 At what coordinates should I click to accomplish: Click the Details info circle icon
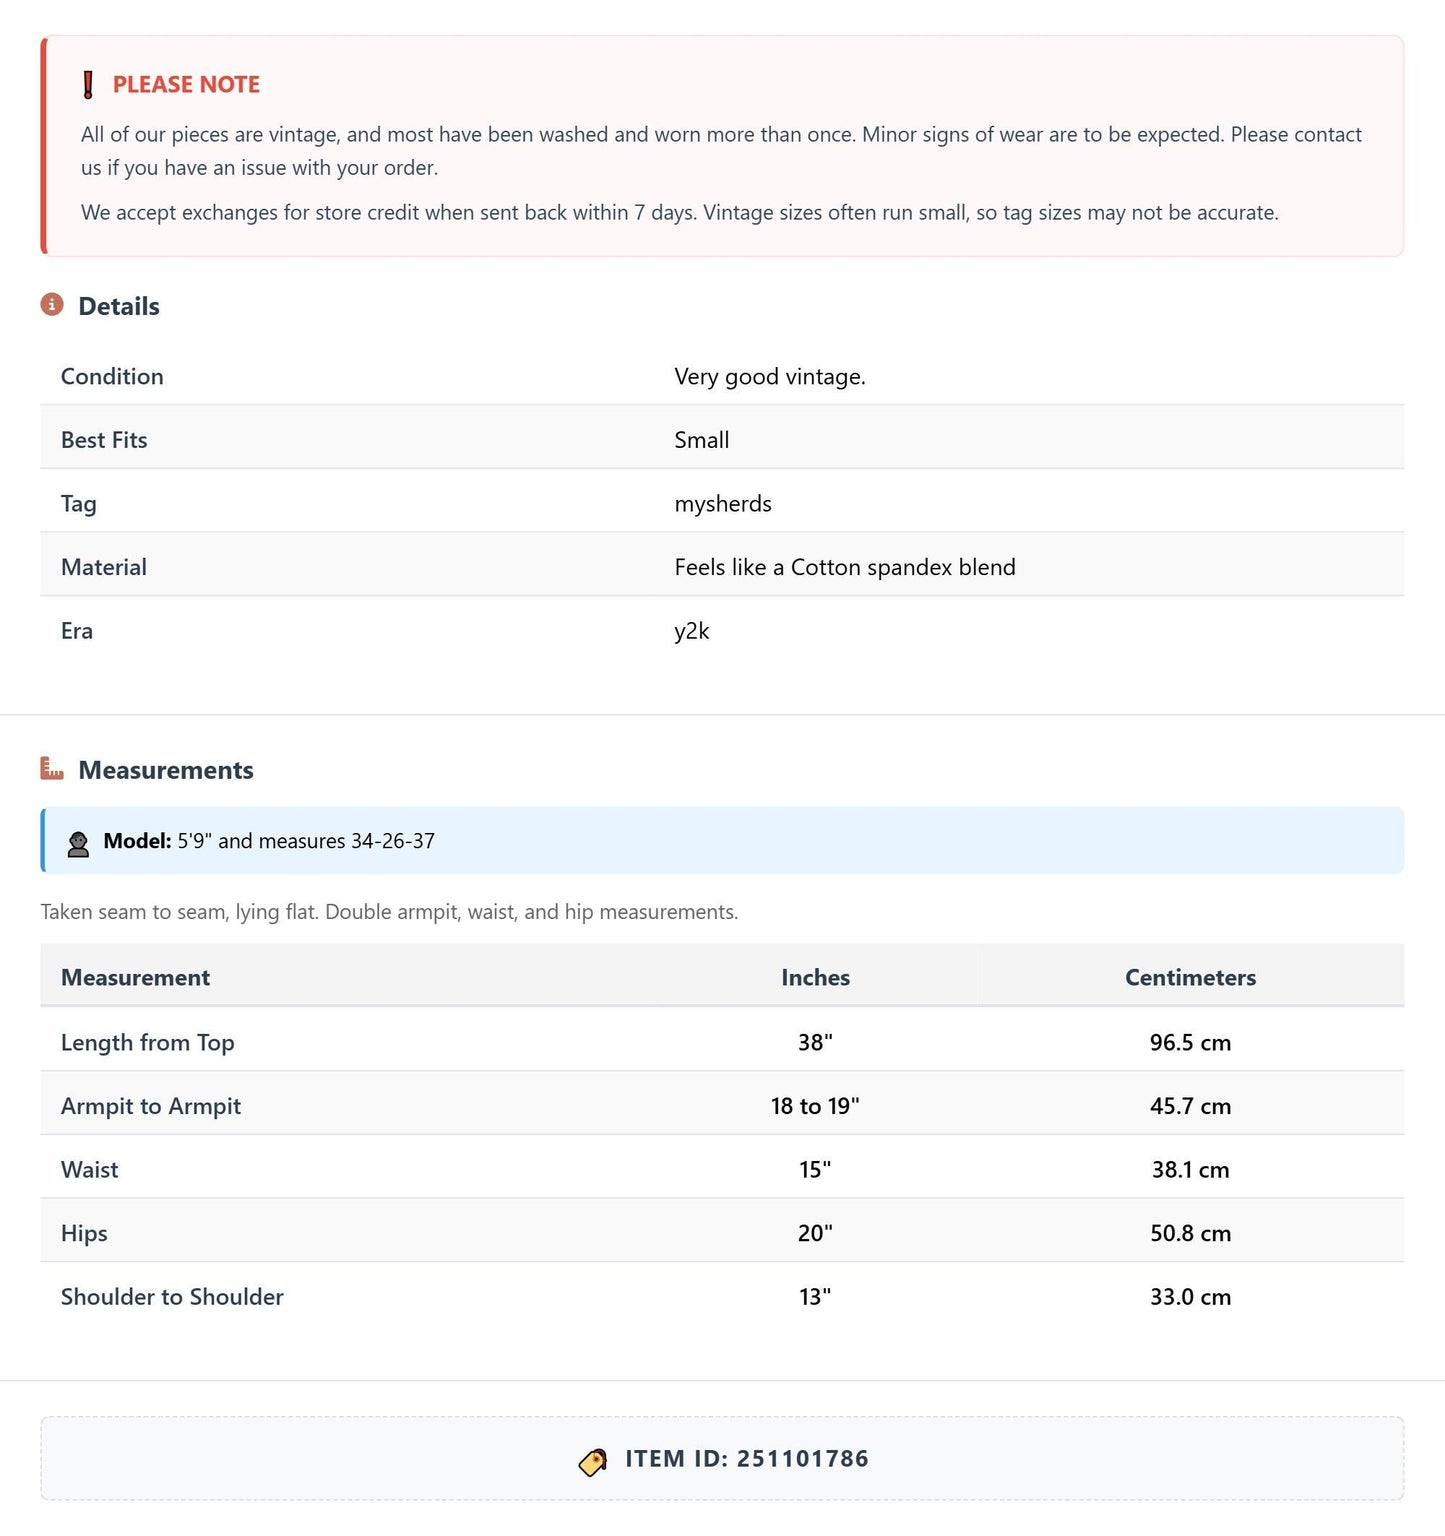click(52, 304)
